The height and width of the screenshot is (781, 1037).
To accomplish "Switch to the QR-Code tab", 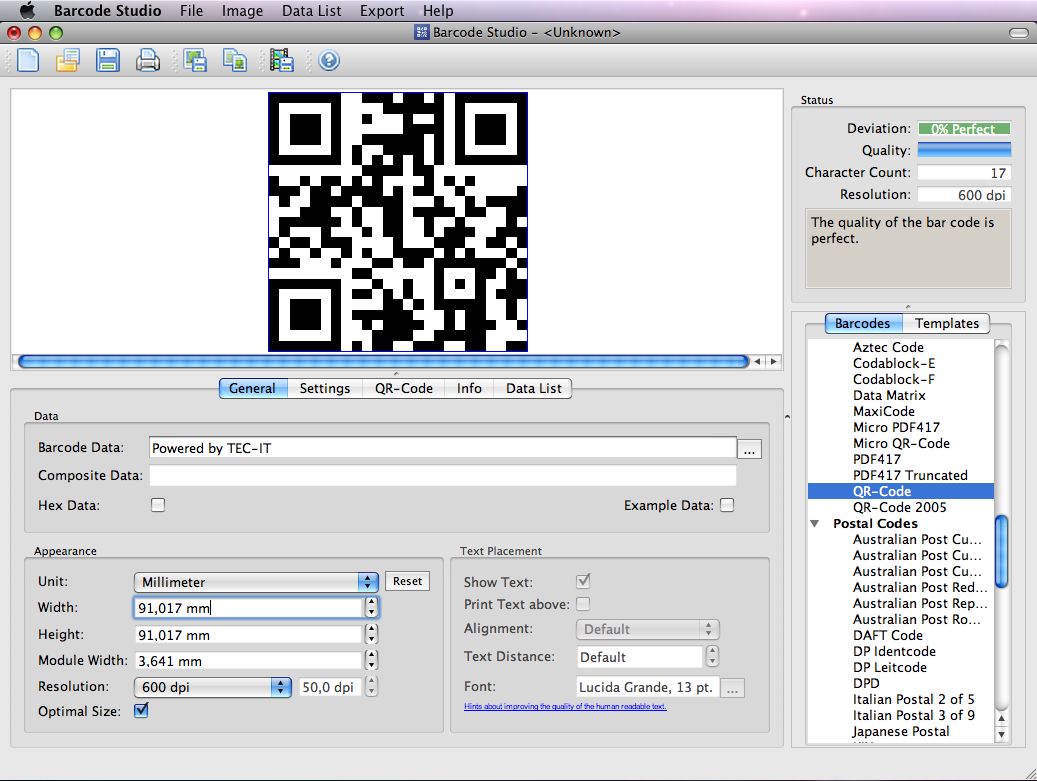I will tap(403, 388).
